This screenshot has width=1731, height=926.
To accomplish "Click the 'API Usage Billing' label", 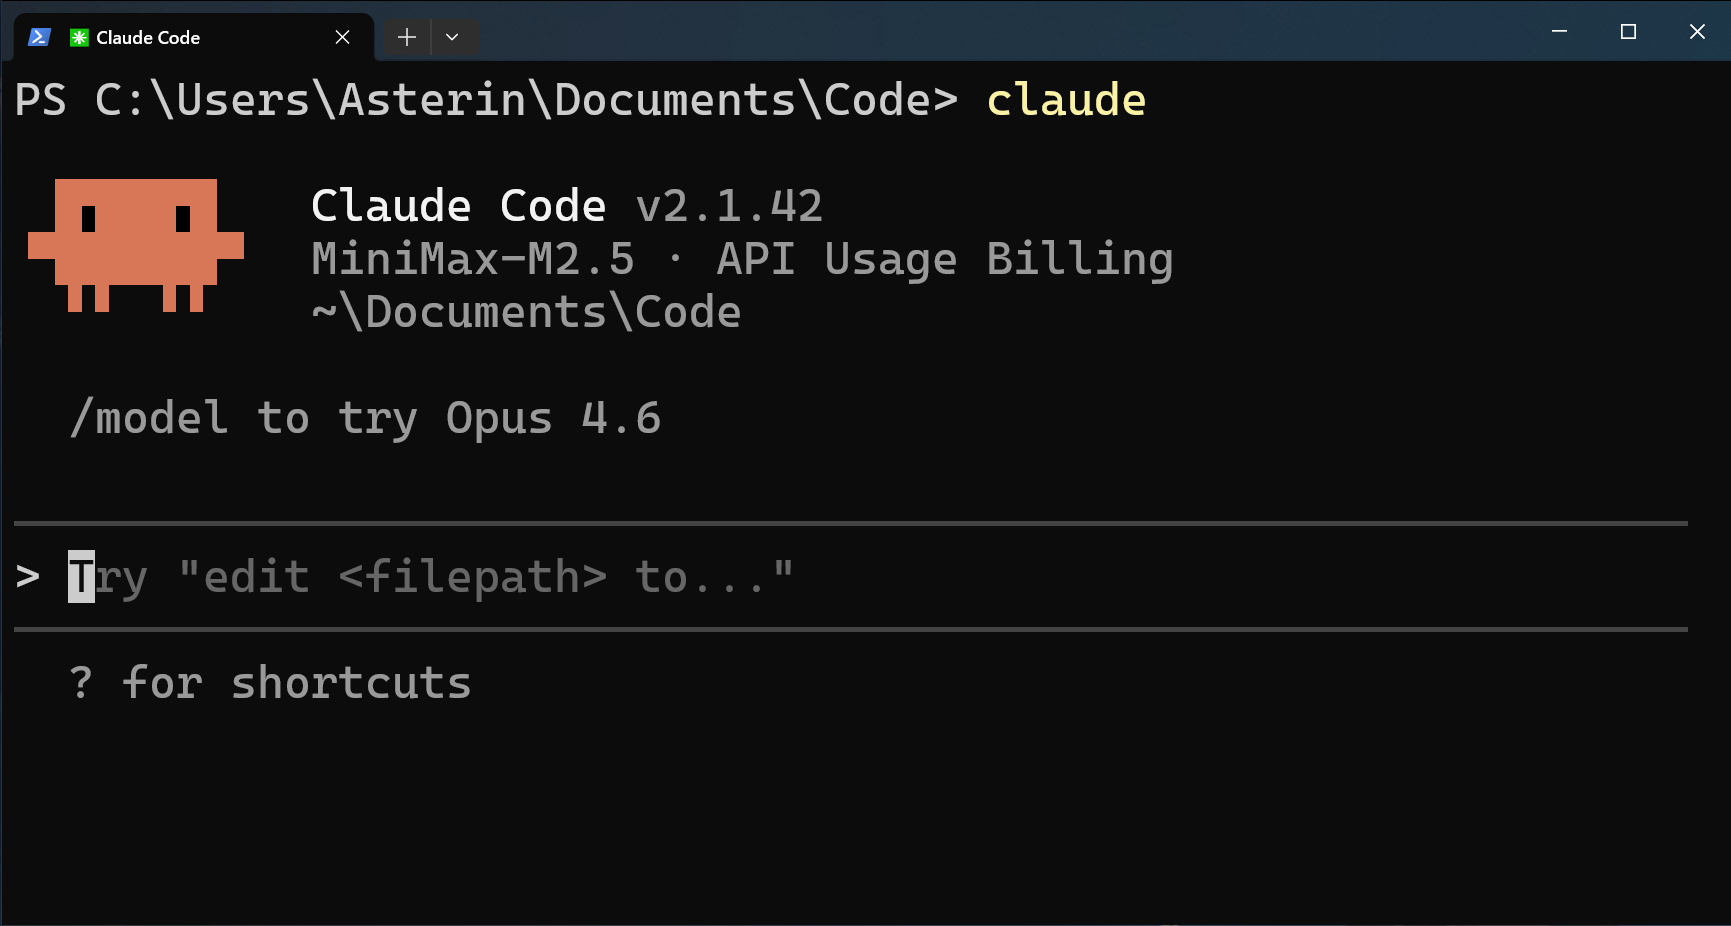I will pyautogui.click(x=944, y=259).
